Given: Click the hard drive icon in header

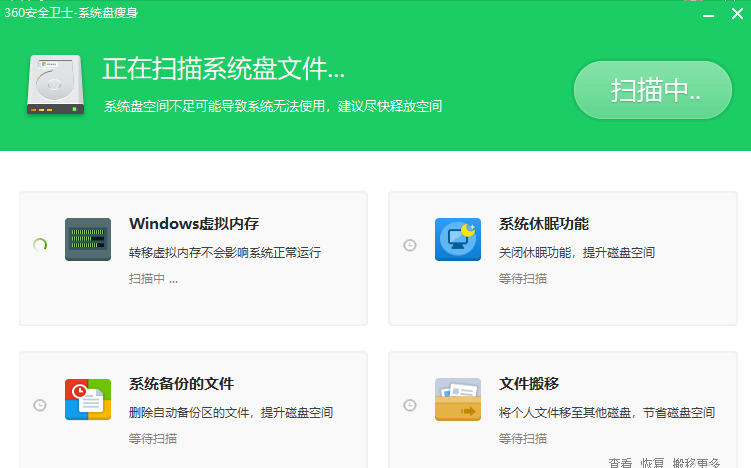Looking at the screenshot, I should (56, 84).
